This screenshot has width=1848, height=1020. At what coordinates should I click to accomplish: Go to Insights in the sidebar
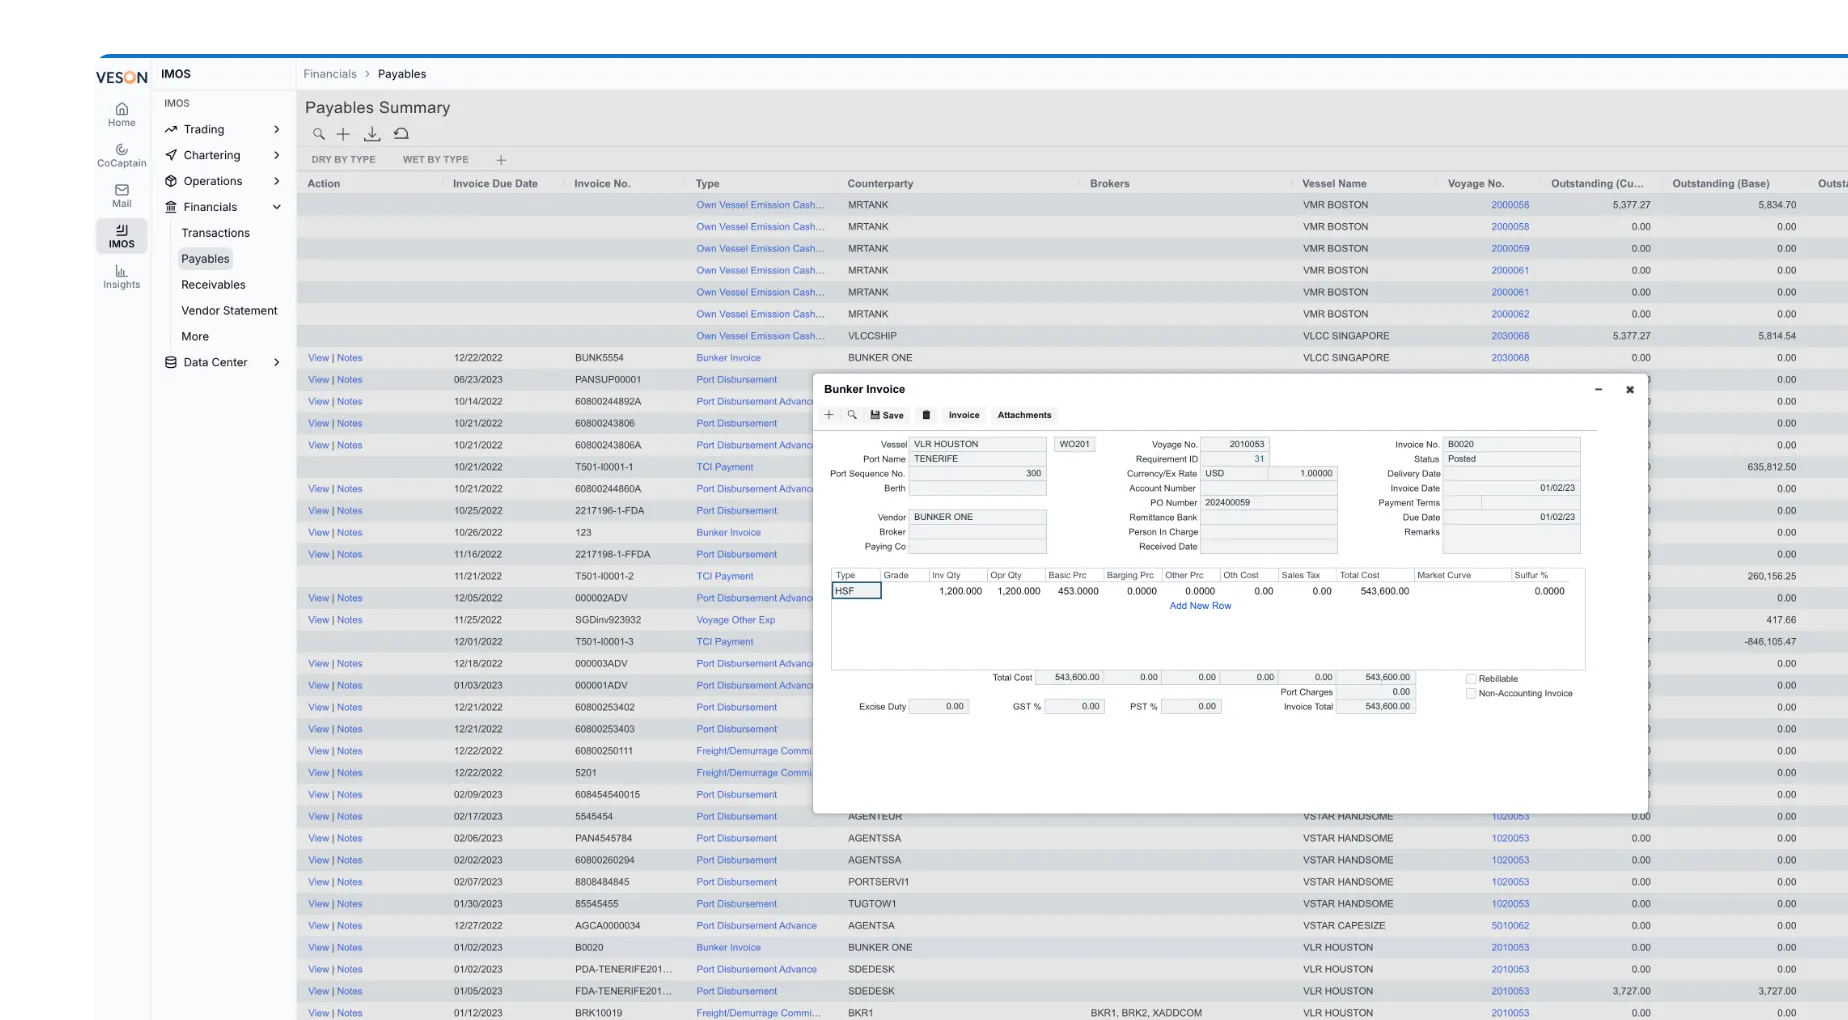click(x=121, y=277)
